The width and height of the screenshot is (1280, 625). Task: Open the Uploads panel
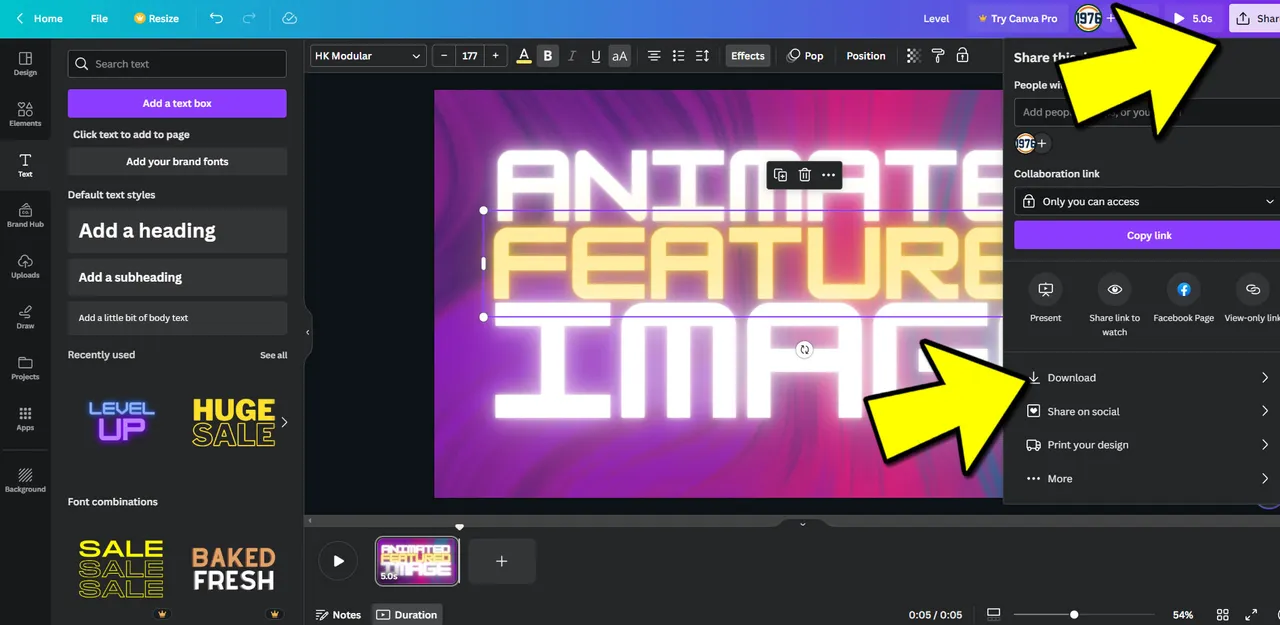[25, 266]
